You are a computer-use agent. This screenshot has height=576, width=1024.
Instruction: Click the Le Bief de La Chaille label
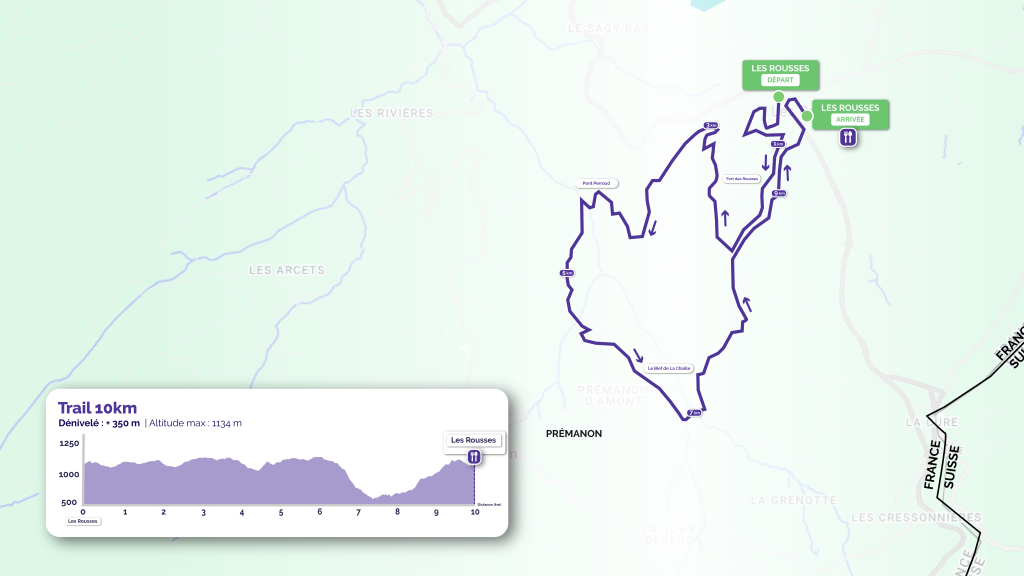coord(668,368)
